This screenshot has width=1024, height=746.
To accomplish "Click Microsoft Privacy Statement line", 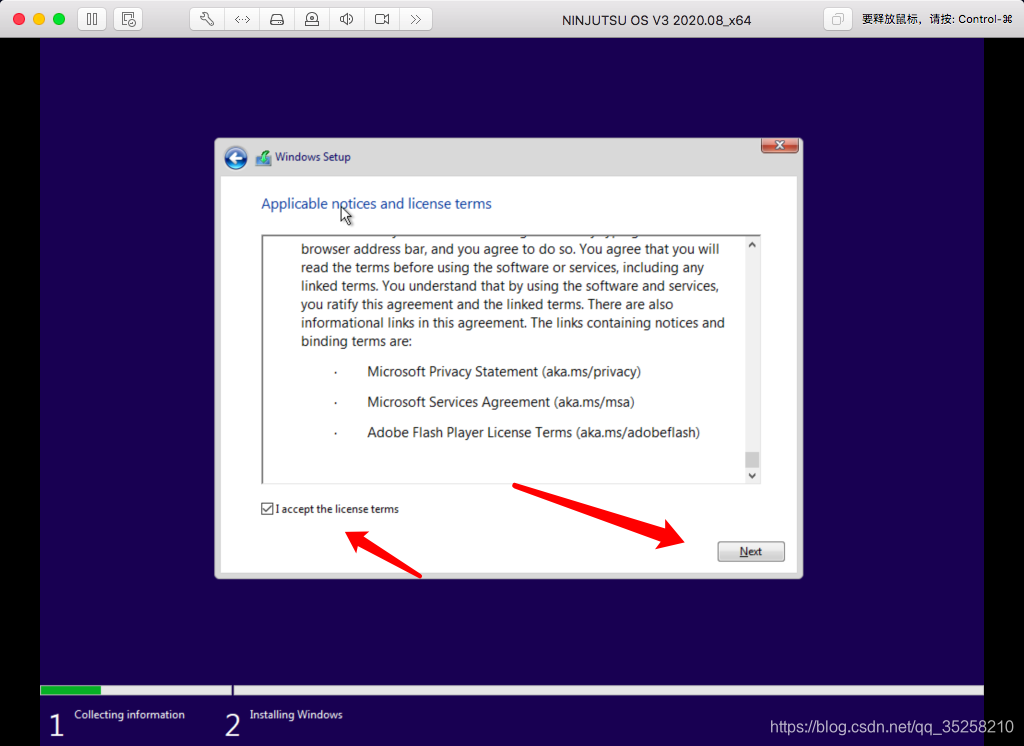I will pos(504,372).
